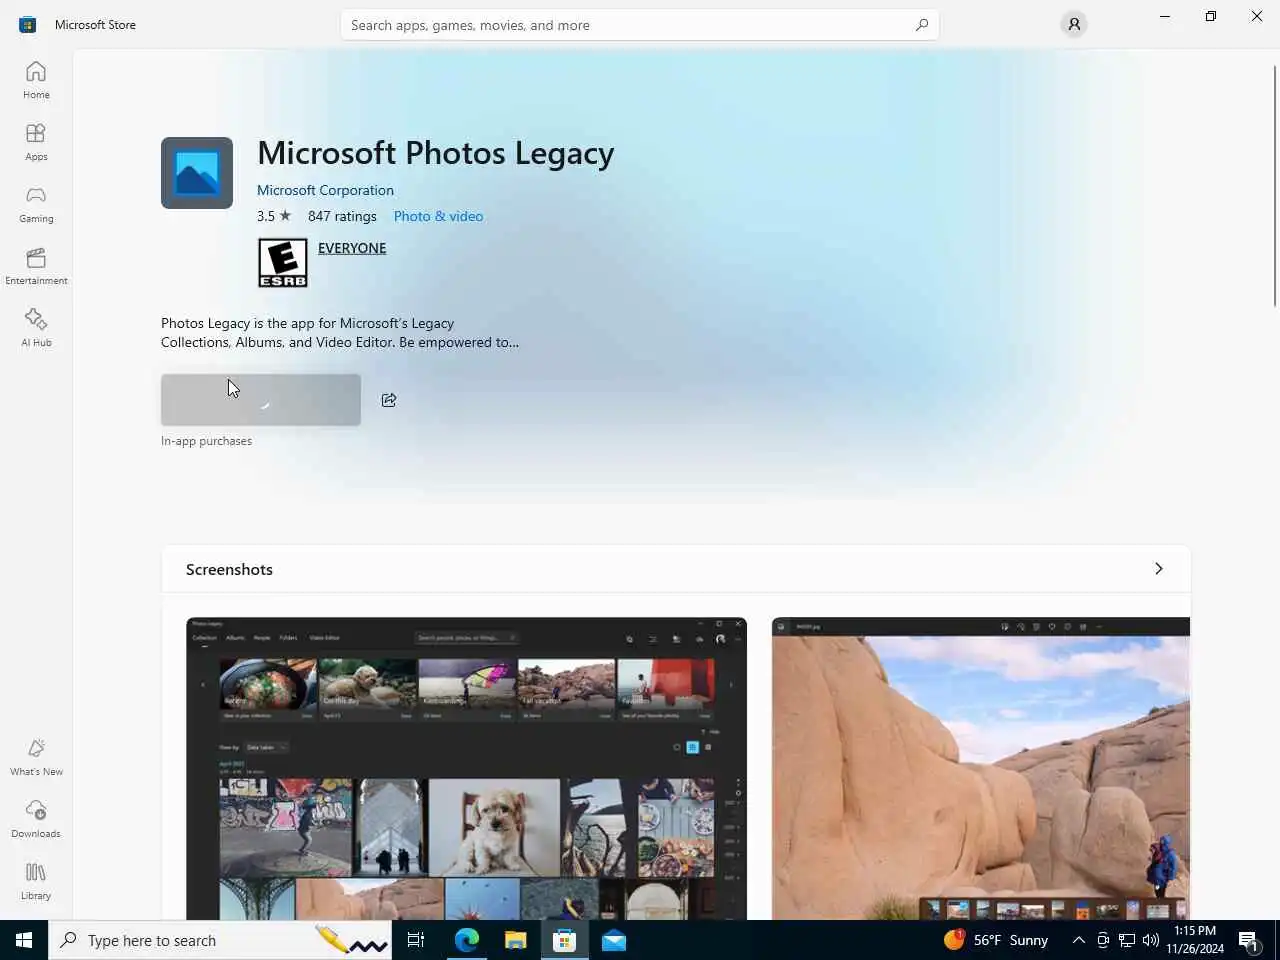The width and height of the screenshot is (1280, 960).
Task: Open the Microsoft Corporation publisher link
Action: (x=325, y=190)
